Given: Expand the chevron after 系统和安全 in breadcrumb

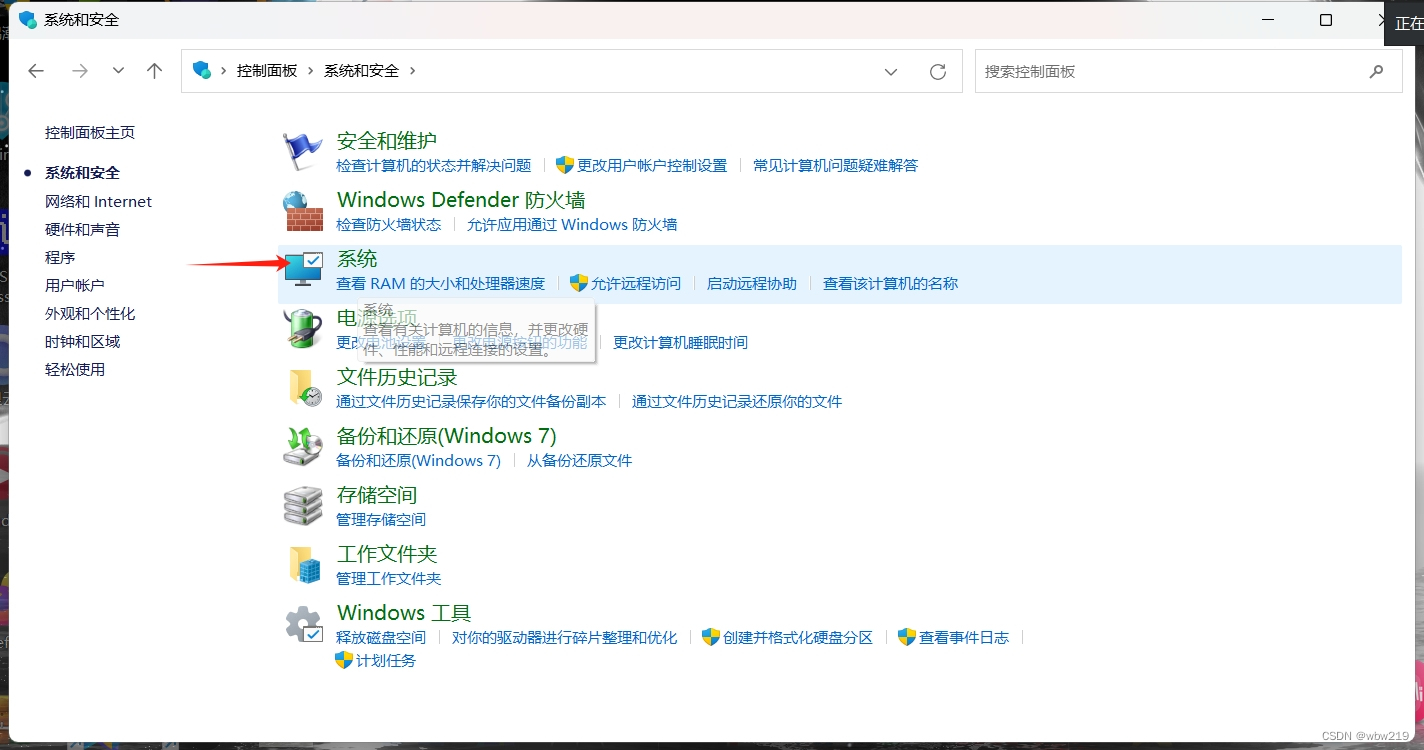Looking at the screenshot, I should pyautogui.click(x=412, y=71).
